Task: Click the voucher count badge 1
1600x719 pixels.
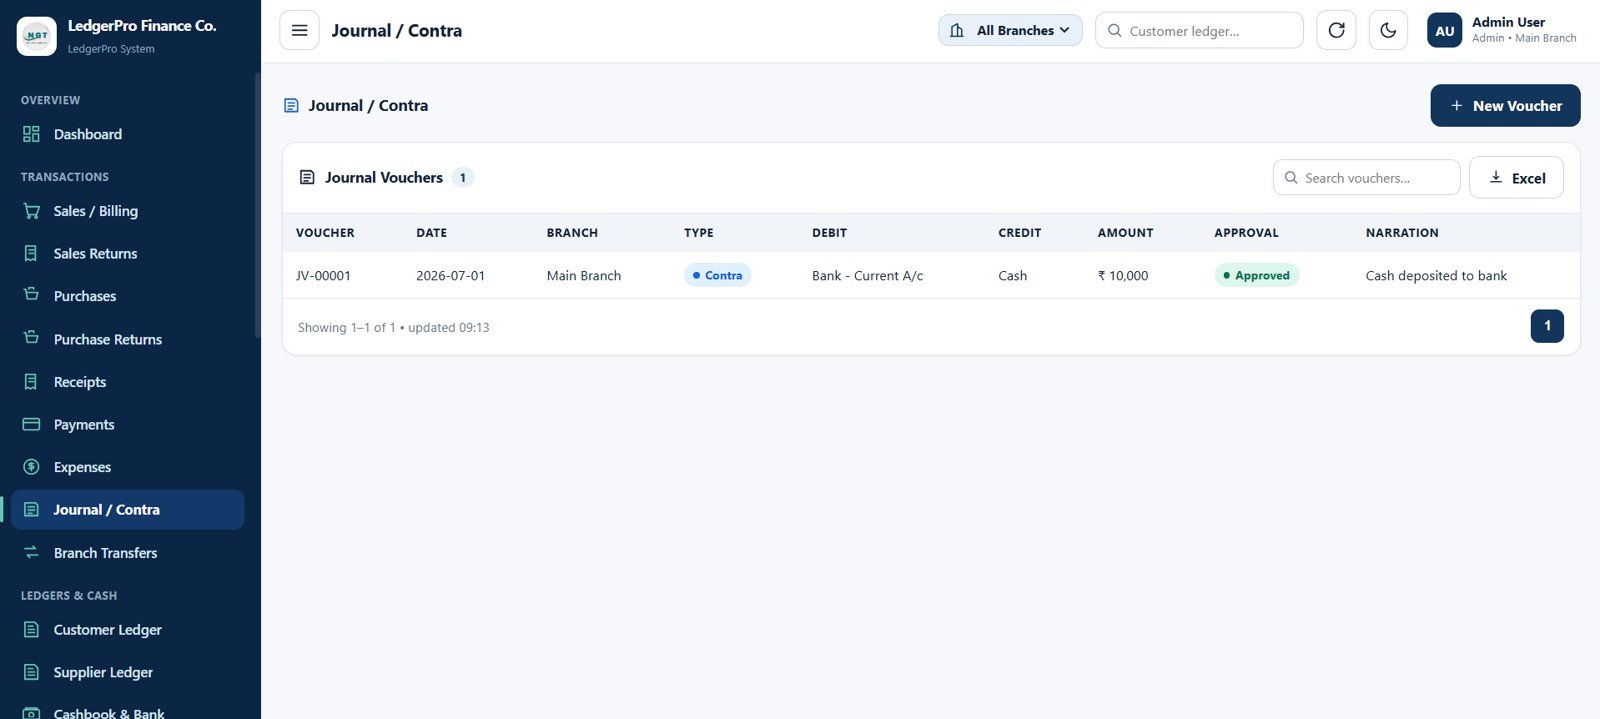Action: click(x=462, y=177)
